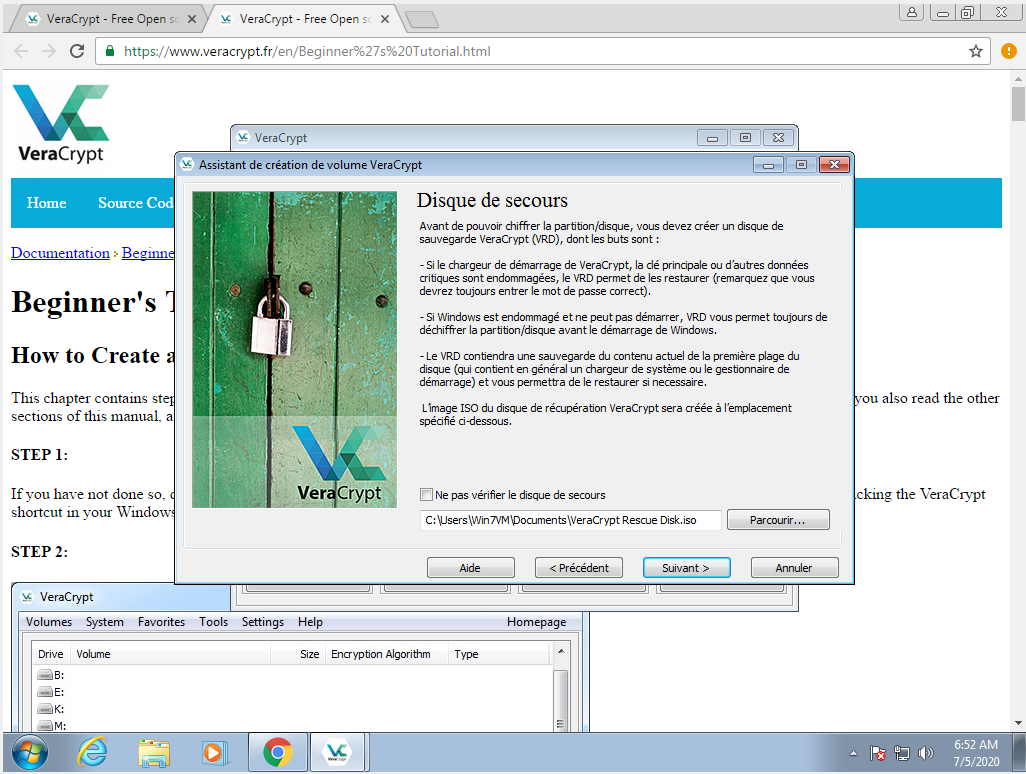Reload the page in Chrome
The height and width of the screenshot is (774, 1026).
point(77,51)
